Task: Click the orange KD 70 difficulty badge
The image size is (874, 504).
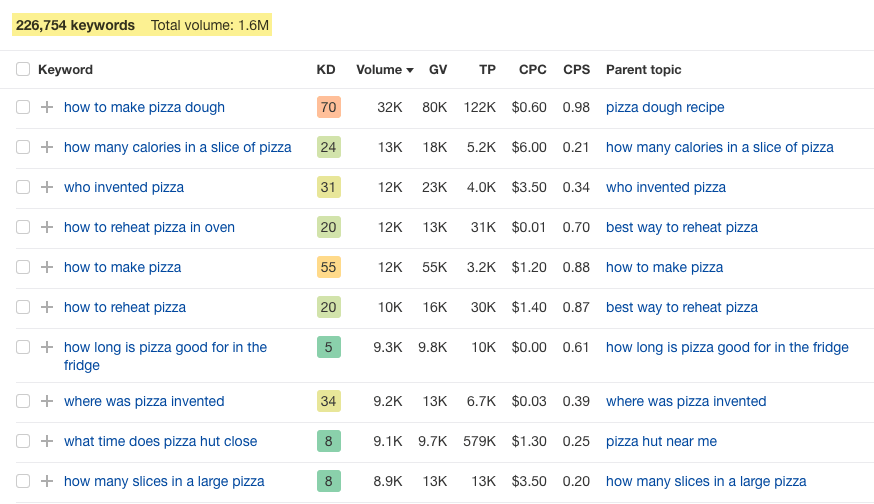Action: click(x=328, y=107)
